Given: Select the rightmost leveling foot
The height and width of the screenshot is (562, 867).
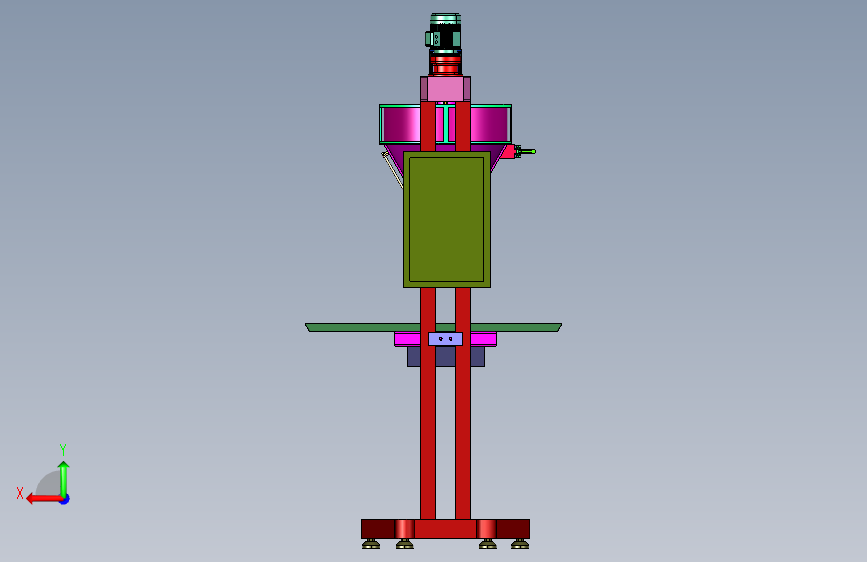Looking at the screenshot, I should [520, 544].
